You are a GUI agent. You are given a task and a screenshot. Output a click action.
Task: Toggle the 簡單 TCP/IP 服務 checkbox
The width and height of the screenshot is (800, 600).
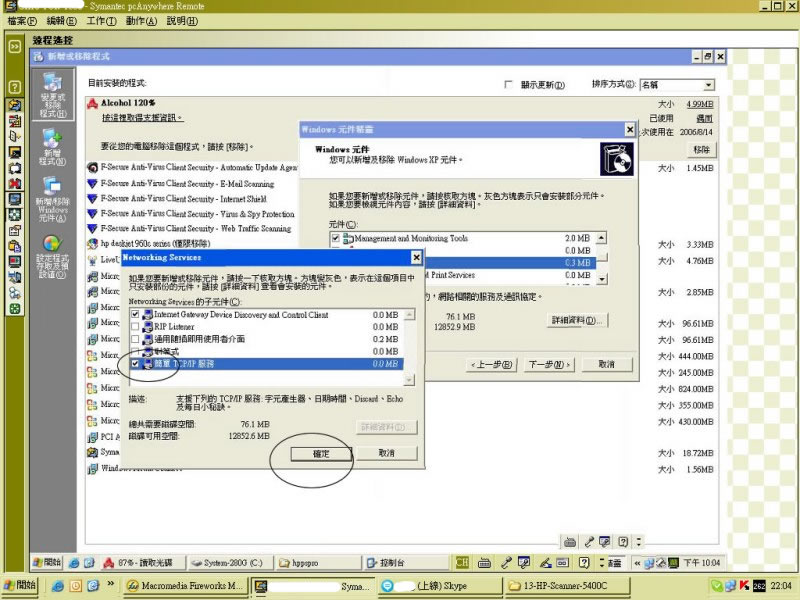[135, 364]
